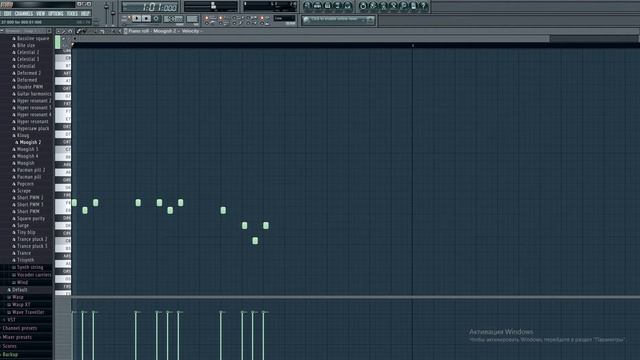Click the slider knob above the tempo panel
The height and width of the screenshot is (360, 640).
point(213,5)
